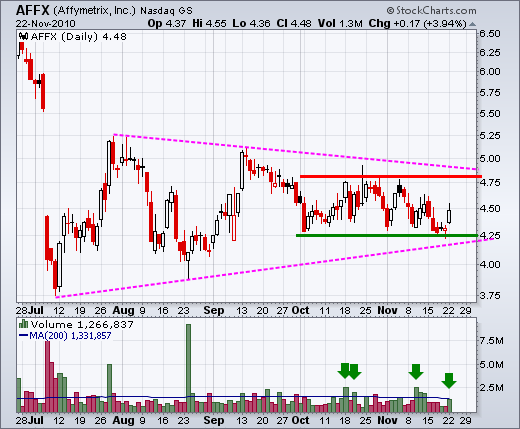This screenshot has width=520, height=429.
Task: Select the AFFX ticker symbol in the title
Action: [x=33, y=10]
